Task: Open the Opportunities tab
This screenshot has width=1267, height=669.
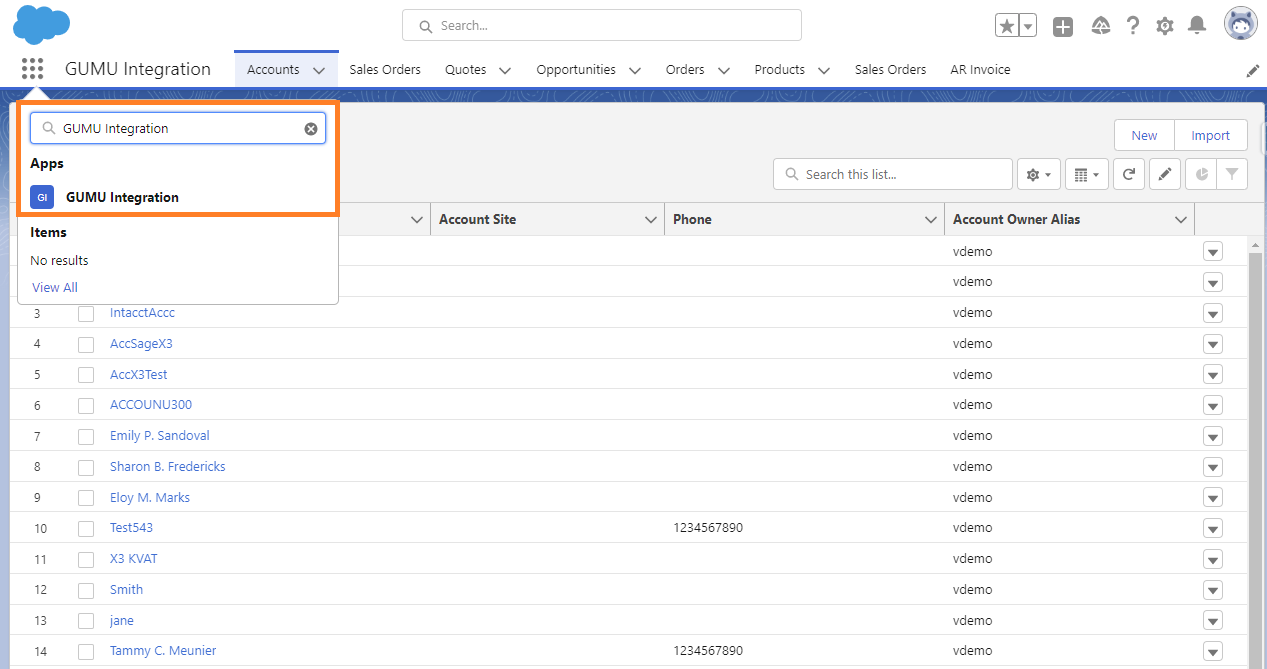Action: click(576, 69)
